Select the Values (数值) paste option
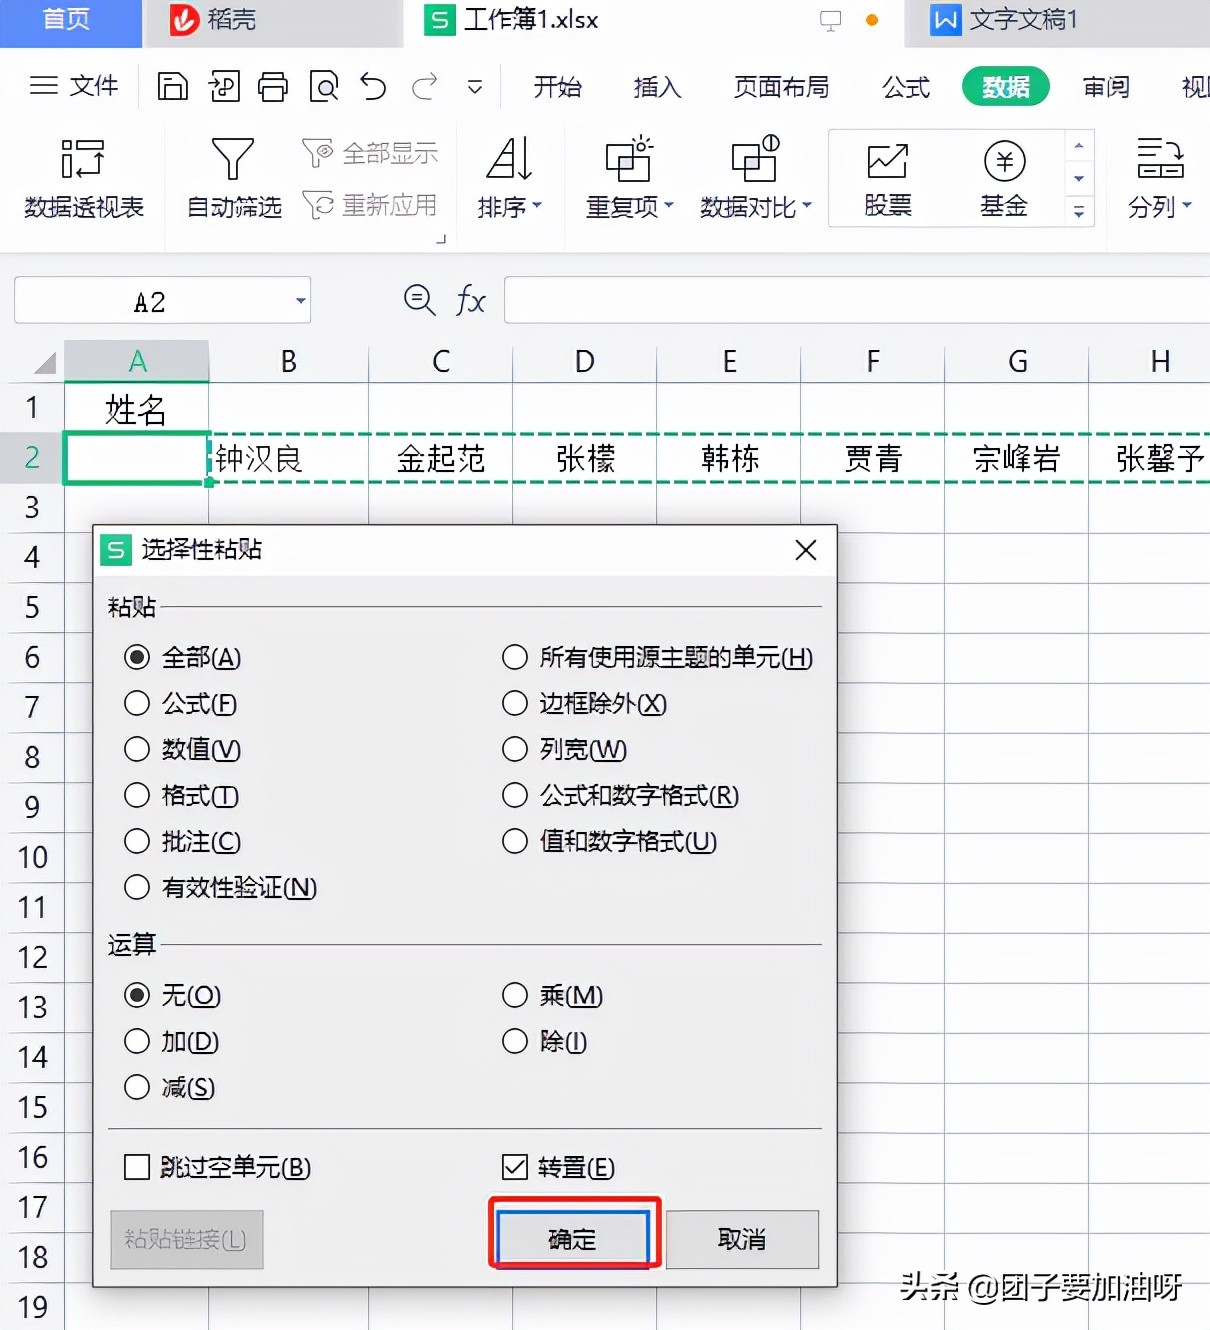This screenshot has width=1210, height=1330. (x=137, y=749)
